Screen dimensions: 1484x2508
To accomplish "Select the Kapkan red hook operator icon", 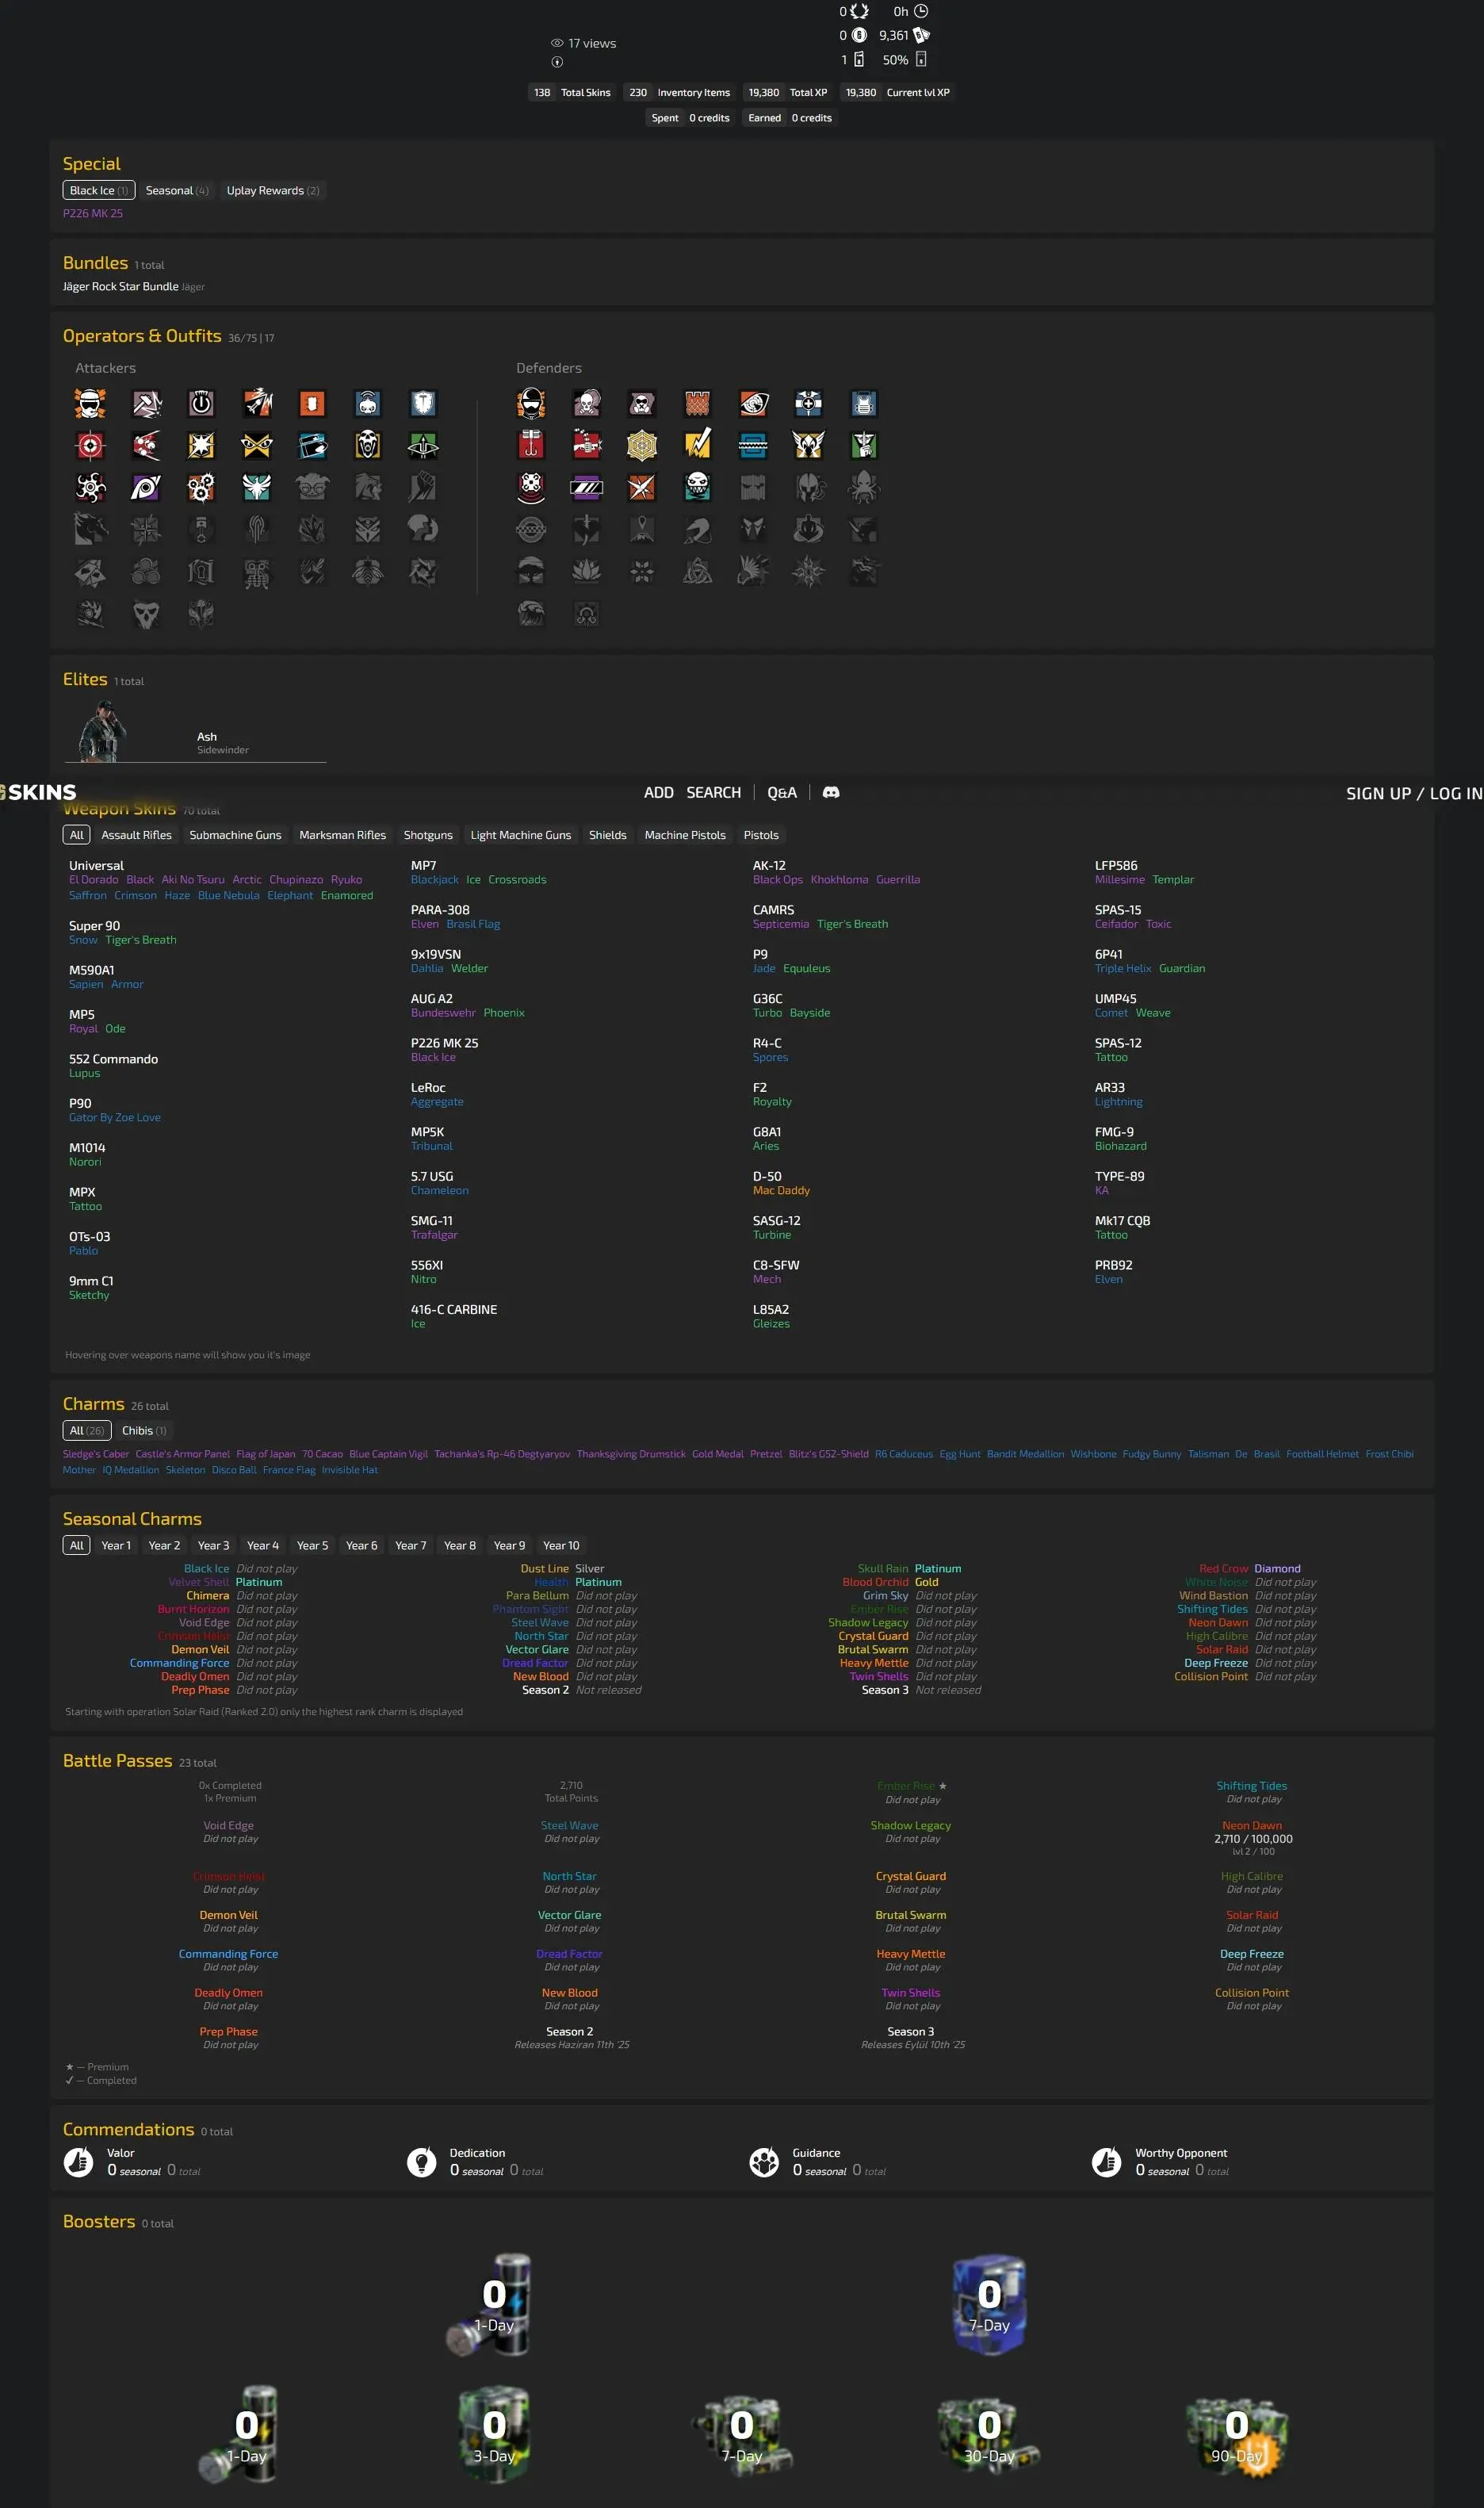I will (531, 445).
